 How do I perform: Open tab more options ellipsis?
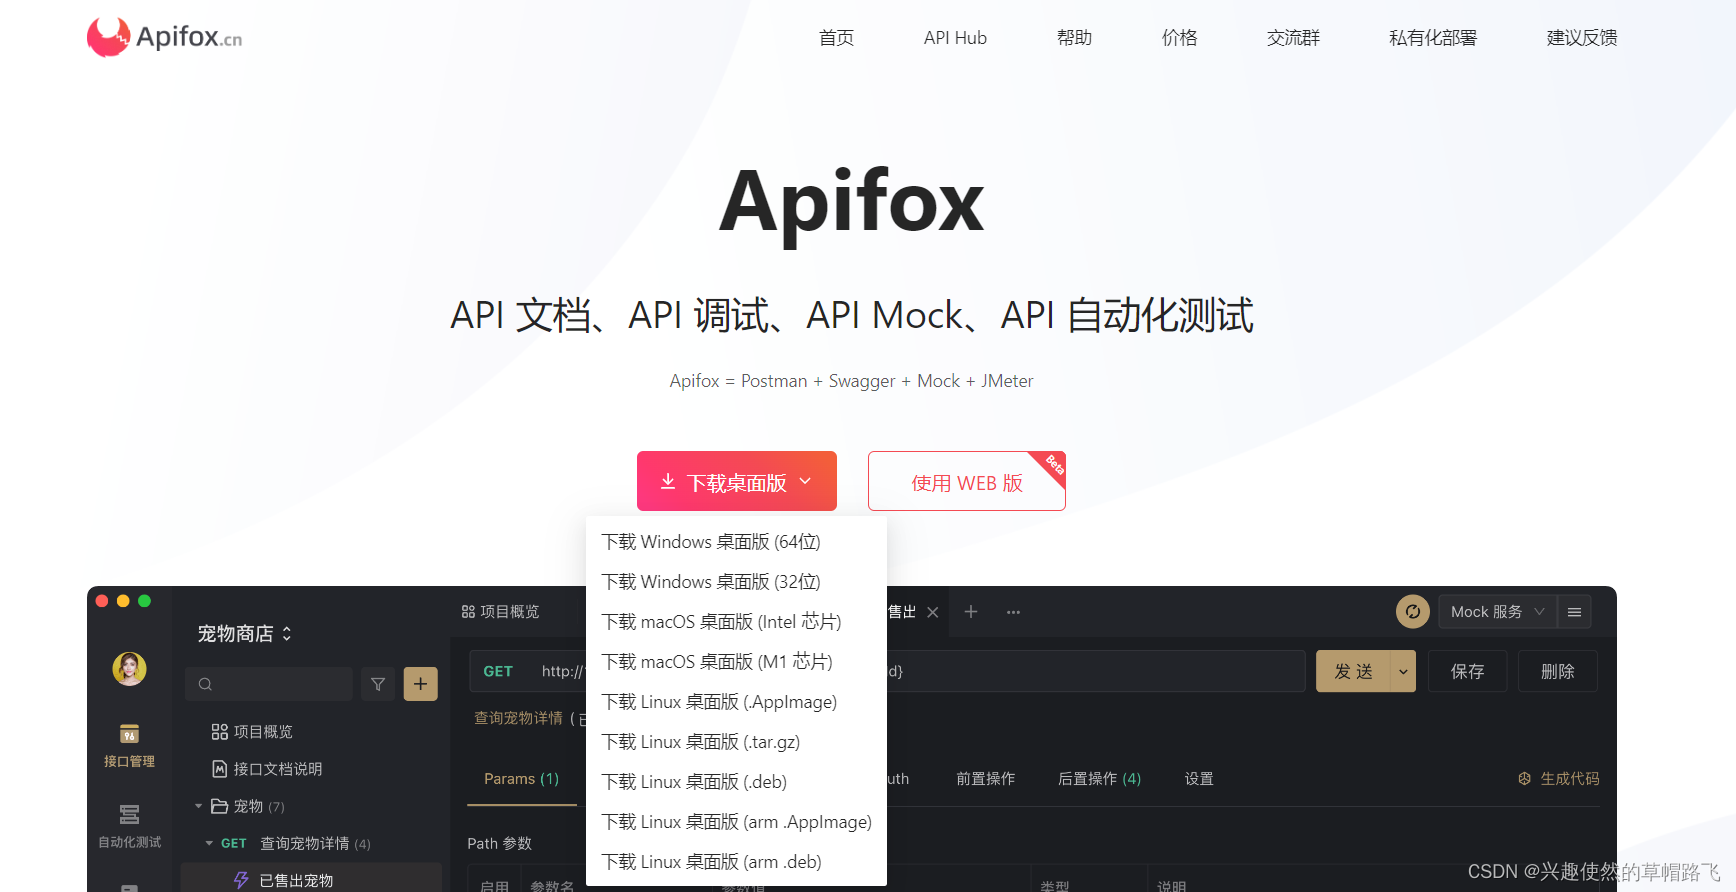1013,612
